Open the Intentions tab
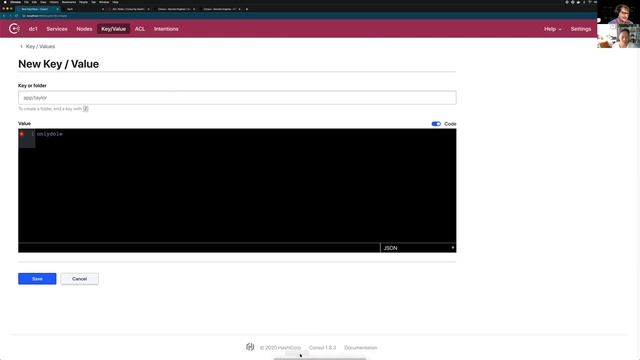The image size is (640, 360). click(x=166, y=29)
